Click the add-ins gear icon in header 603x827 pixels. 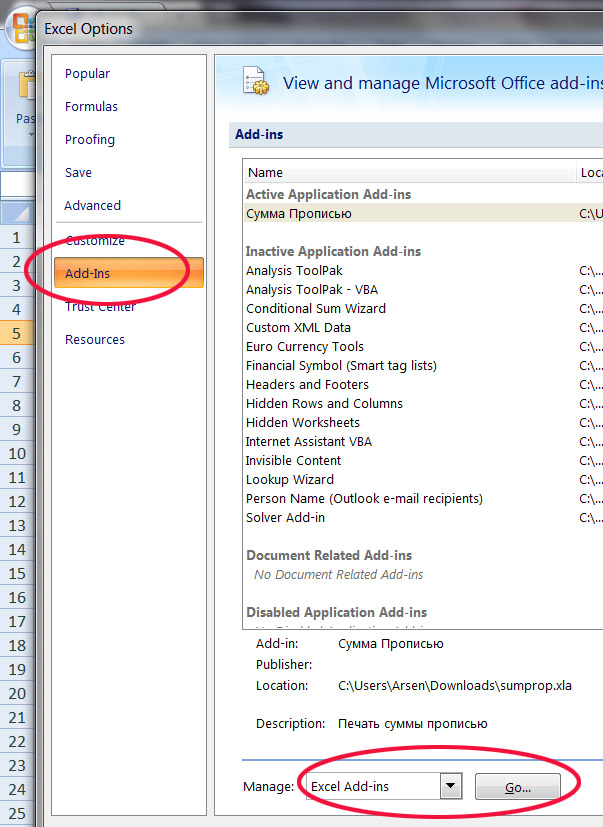point(257,82)
